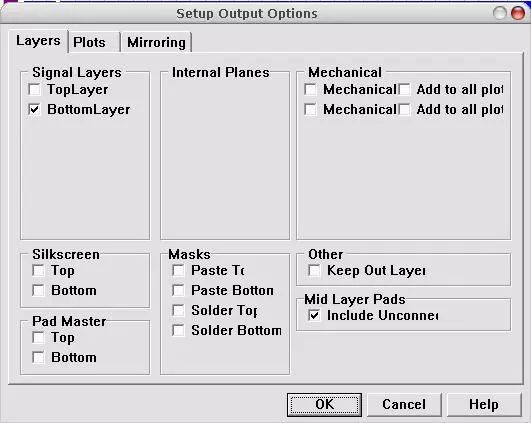This screenshot has height=423, width=531.
Task: Confirm settings with the OK button
Action: tap(324, 405)
